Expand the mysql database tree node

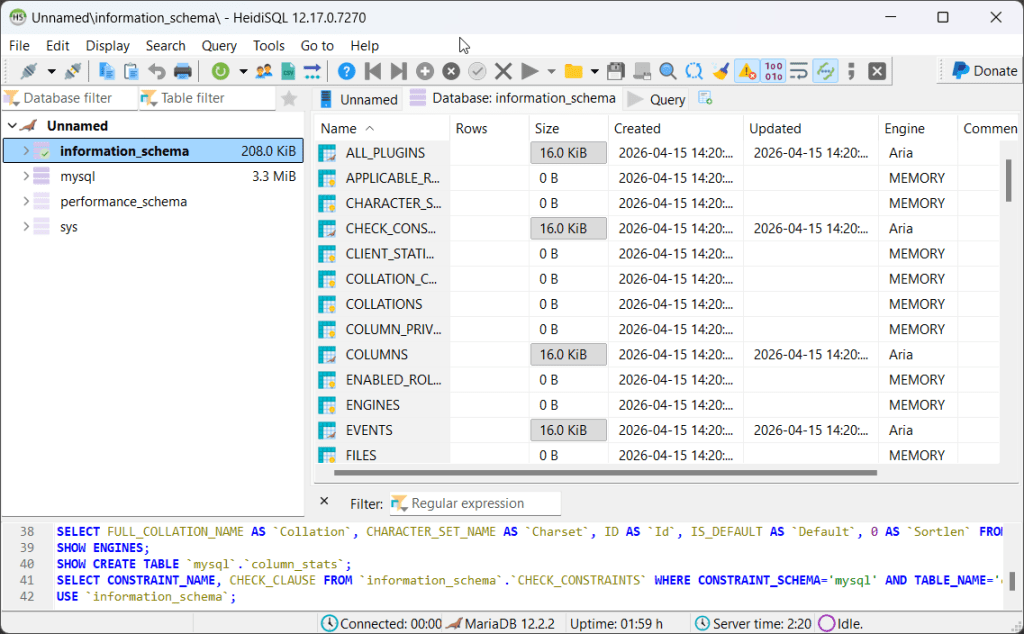coord(26,176)
